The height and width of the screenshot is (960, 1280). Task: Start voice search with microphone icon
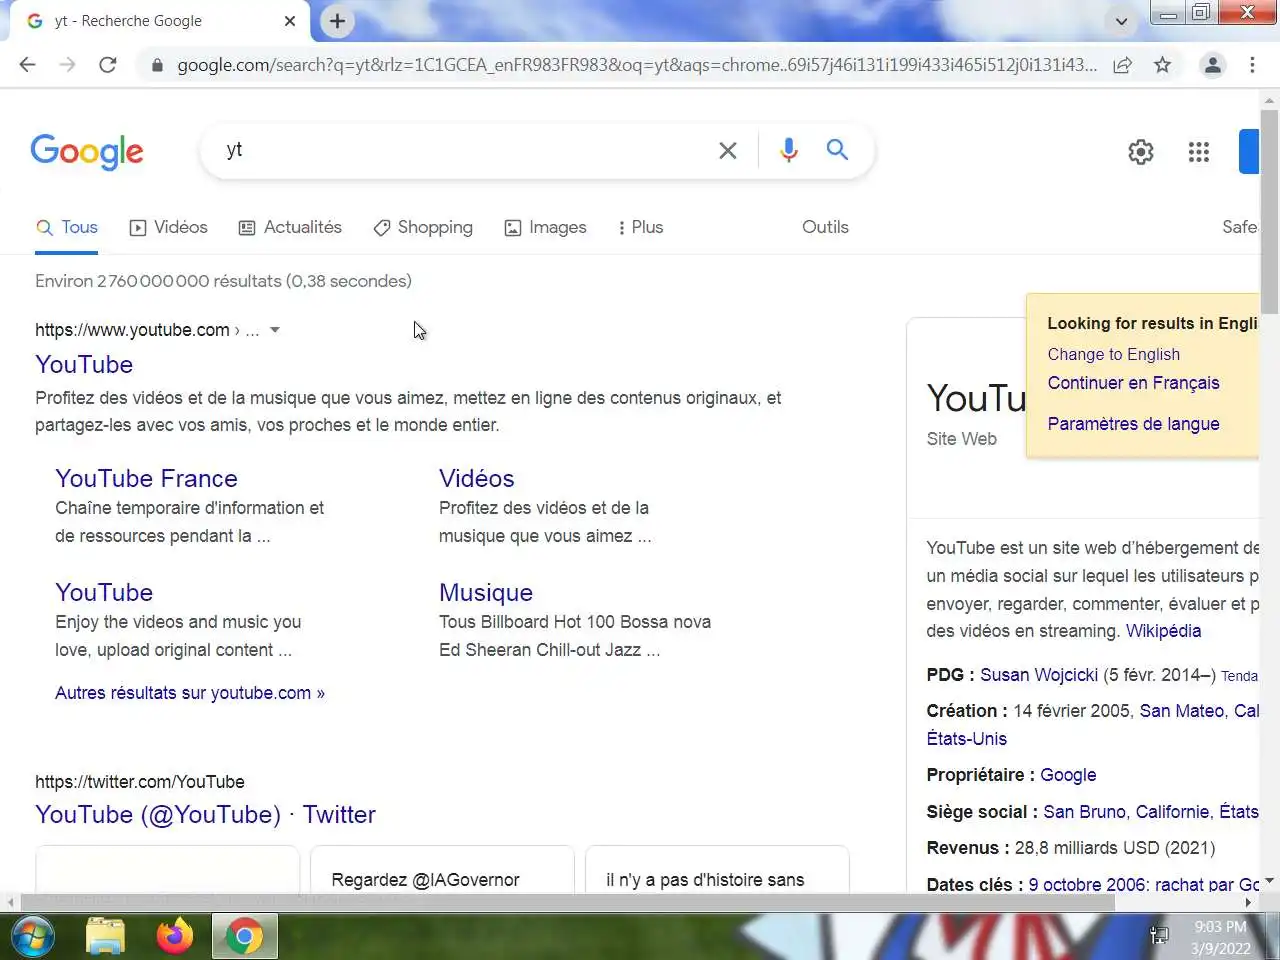pyautogui.click(x=789, y=150)
